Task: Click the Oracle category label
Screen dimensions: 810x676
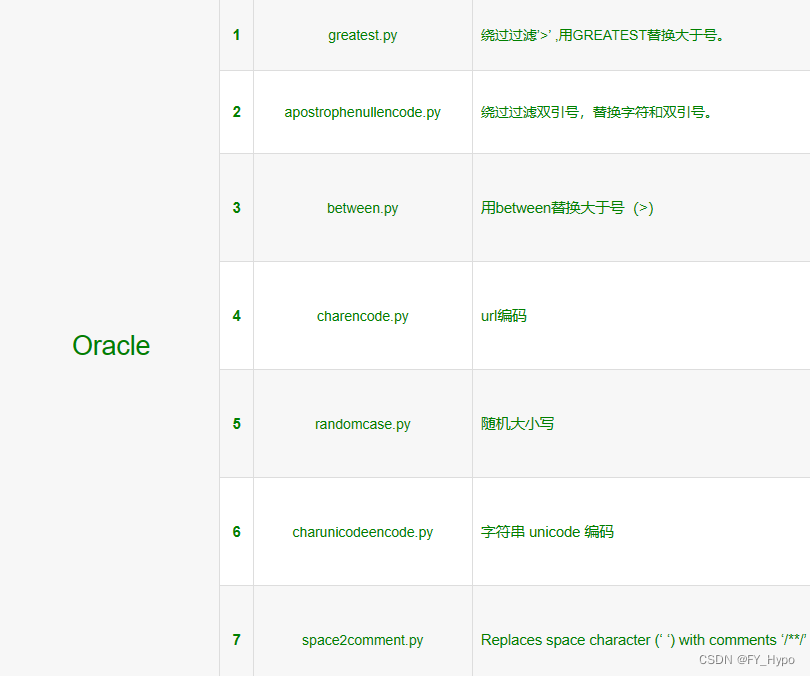Action: pyautogui.click(x=111, y=345)
